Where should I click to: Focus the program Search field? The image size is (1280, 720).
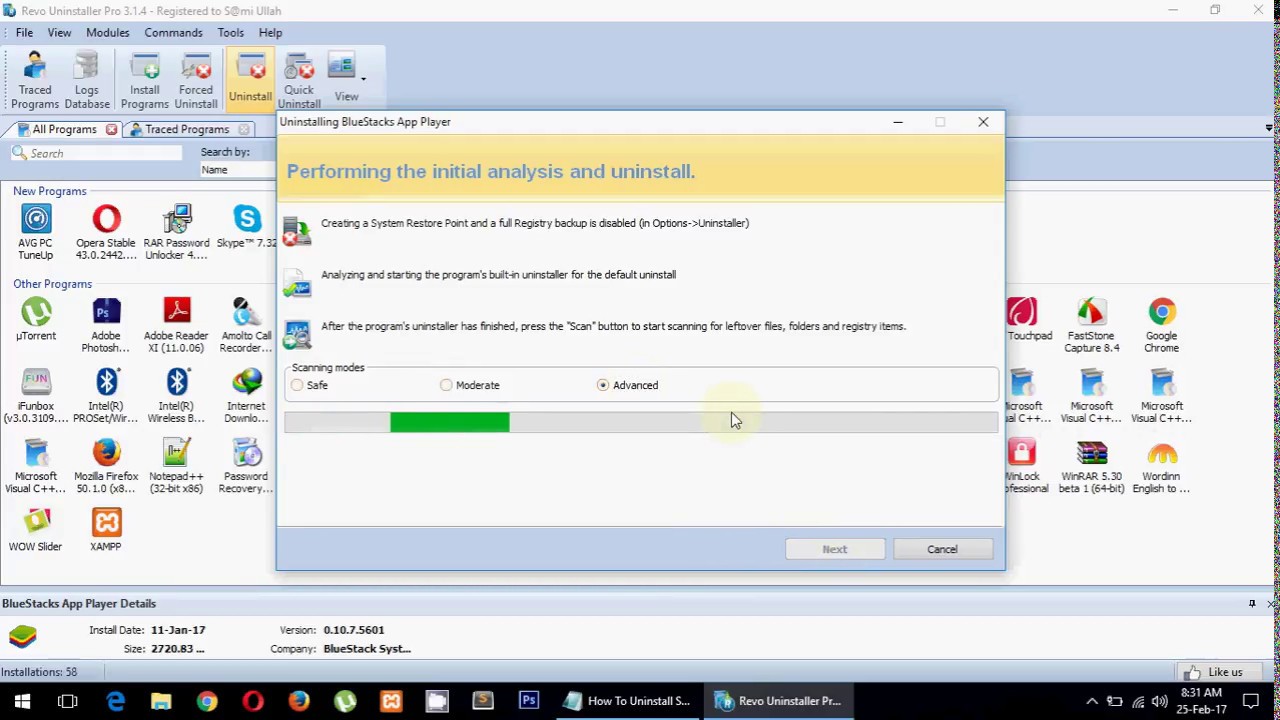(96, 154)
